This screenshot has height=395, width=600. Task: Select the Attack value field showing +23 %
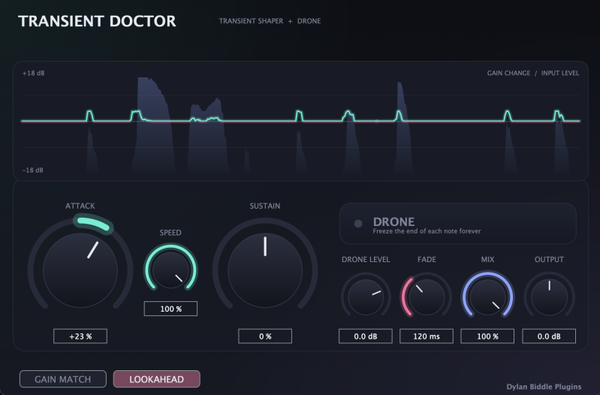coord(80,336)
